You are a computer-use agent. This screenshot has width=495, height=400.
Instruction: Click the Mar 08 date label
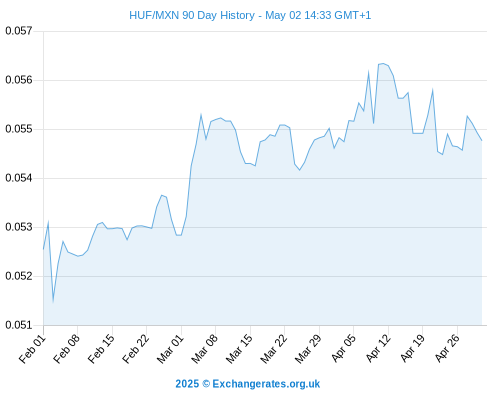[x=205, y=348]
